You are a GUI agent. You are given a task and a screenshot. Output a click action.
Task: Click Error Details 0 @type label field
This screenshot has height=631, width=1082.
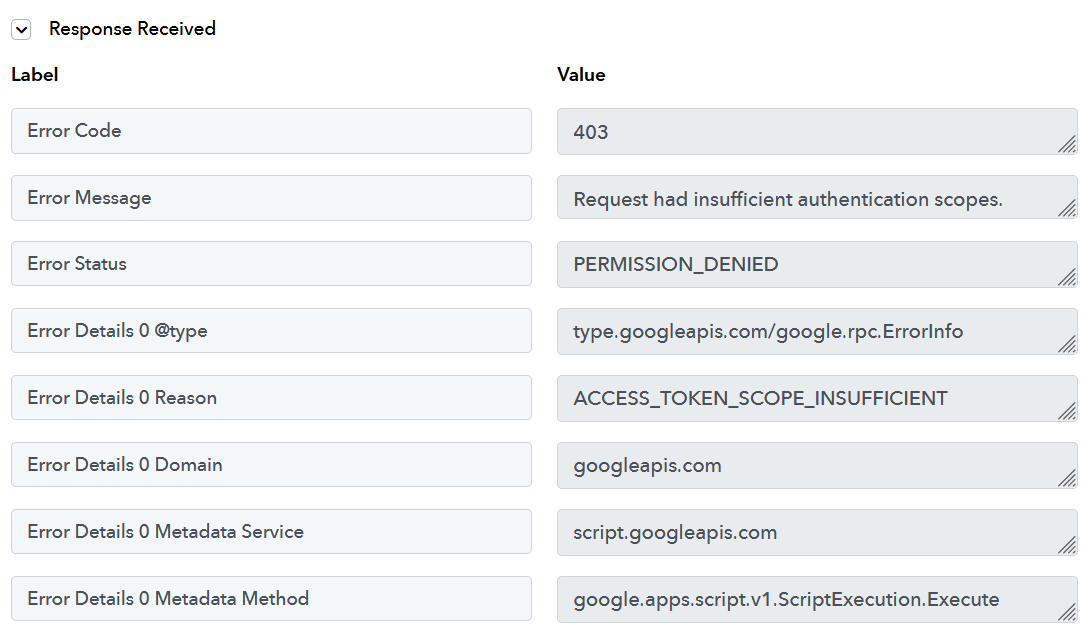click(271, 331)
